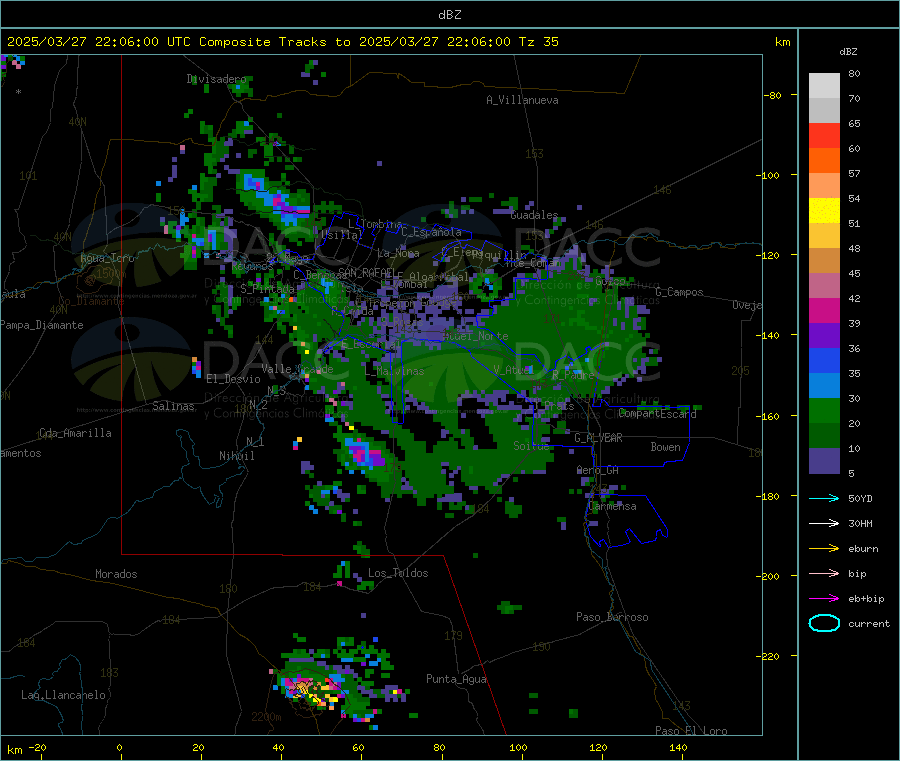900x761 pixels.
Task: Click the 'G_ALVEAR' map label
Action: coord(598,438)
